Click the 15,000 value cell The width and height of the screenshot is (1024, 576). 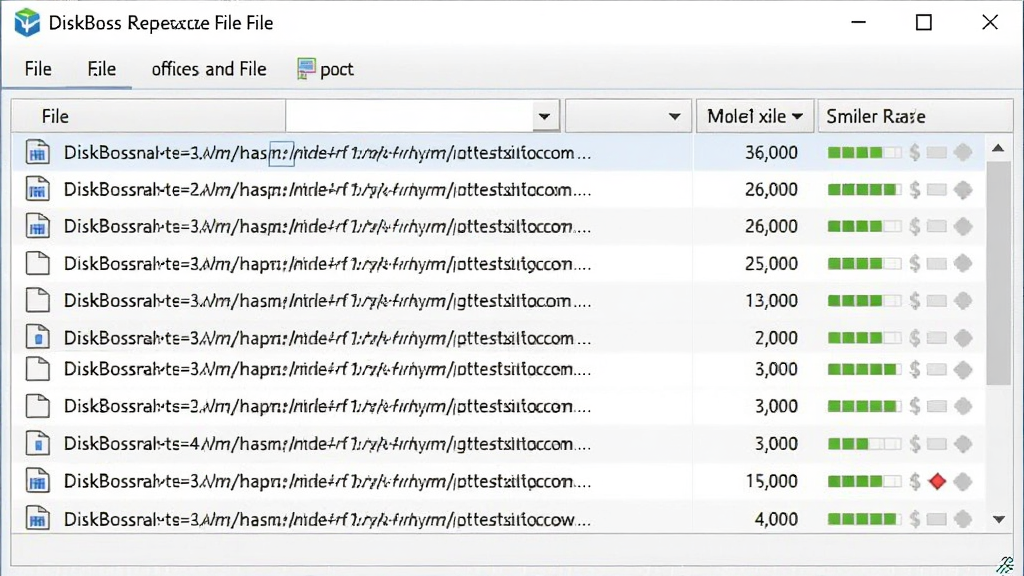(x=771, y=481)
